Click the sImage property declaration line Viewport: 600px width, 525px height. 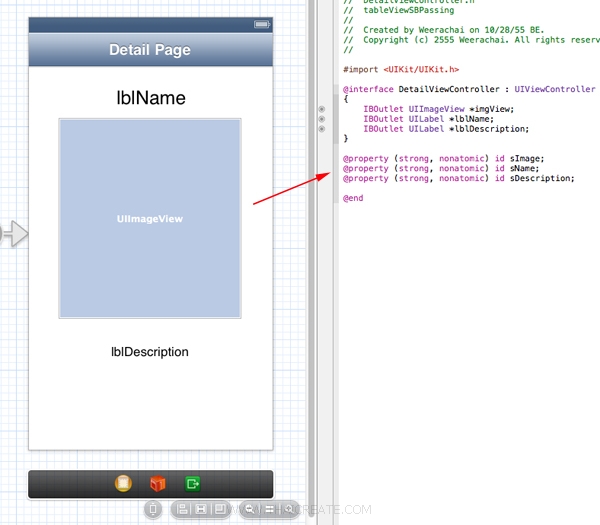(443, 158)
